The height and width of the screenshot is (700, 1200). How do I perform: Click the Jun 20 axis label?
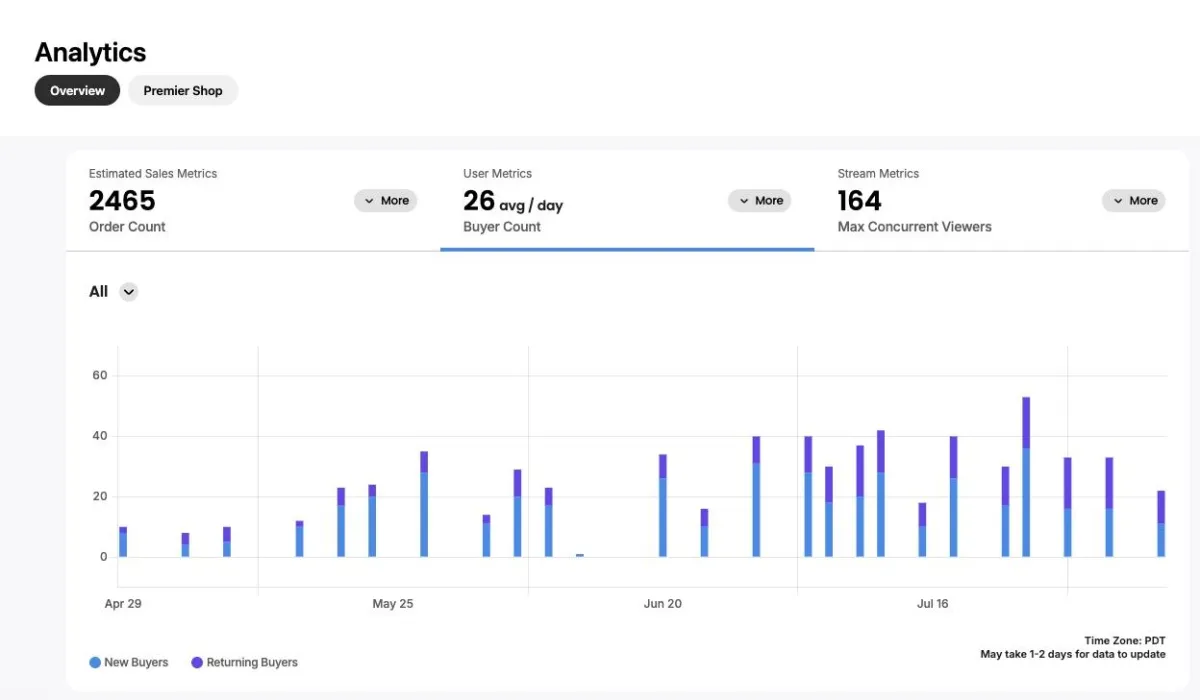pos(662,604)
